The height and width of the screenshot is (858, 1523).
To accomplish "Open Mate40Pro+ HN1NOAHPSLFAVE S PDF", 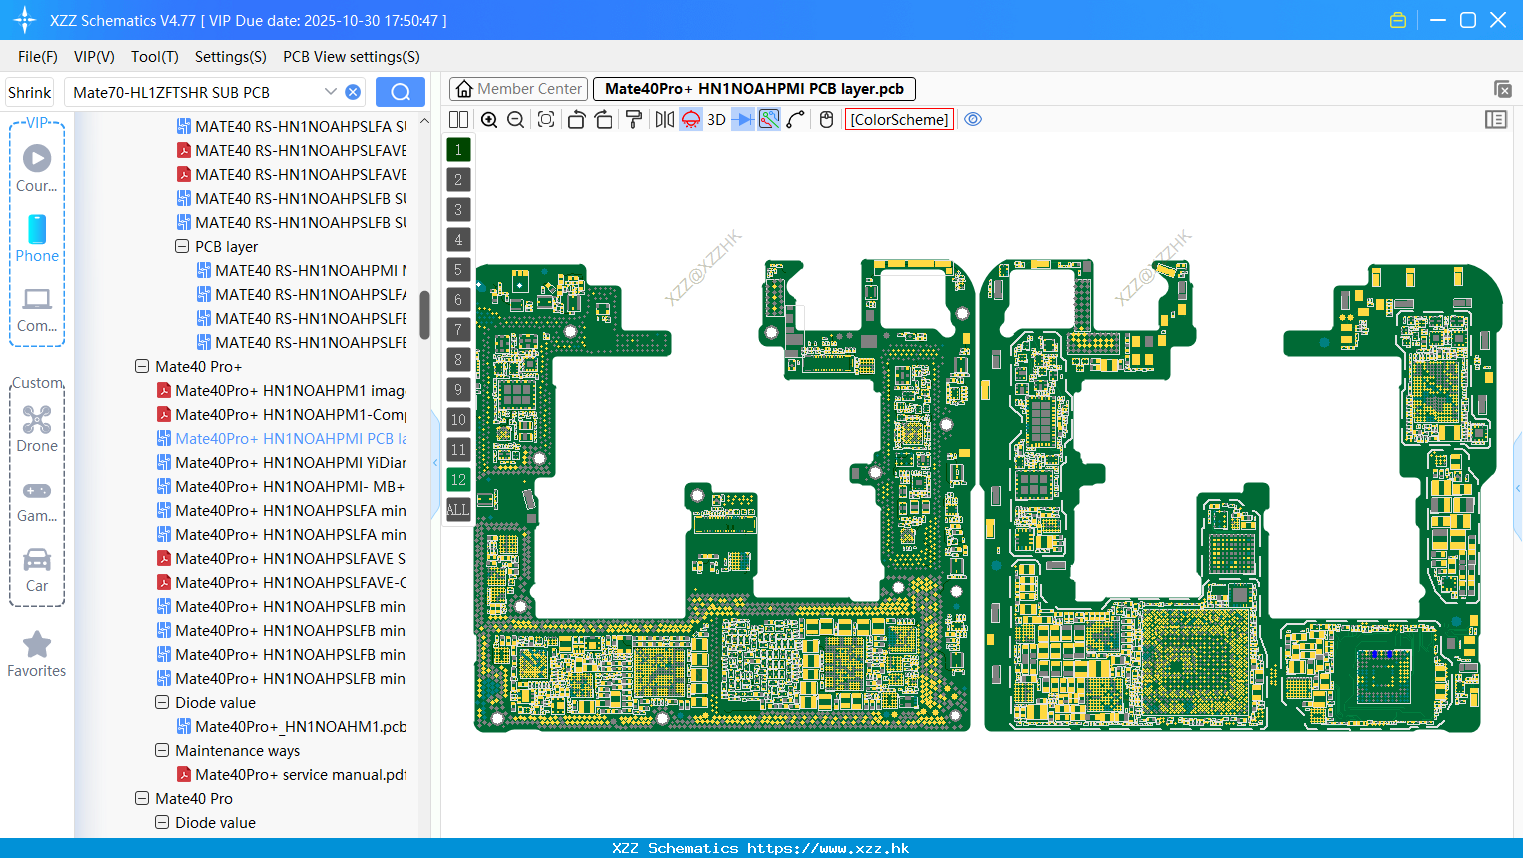I will pos(281,558).
